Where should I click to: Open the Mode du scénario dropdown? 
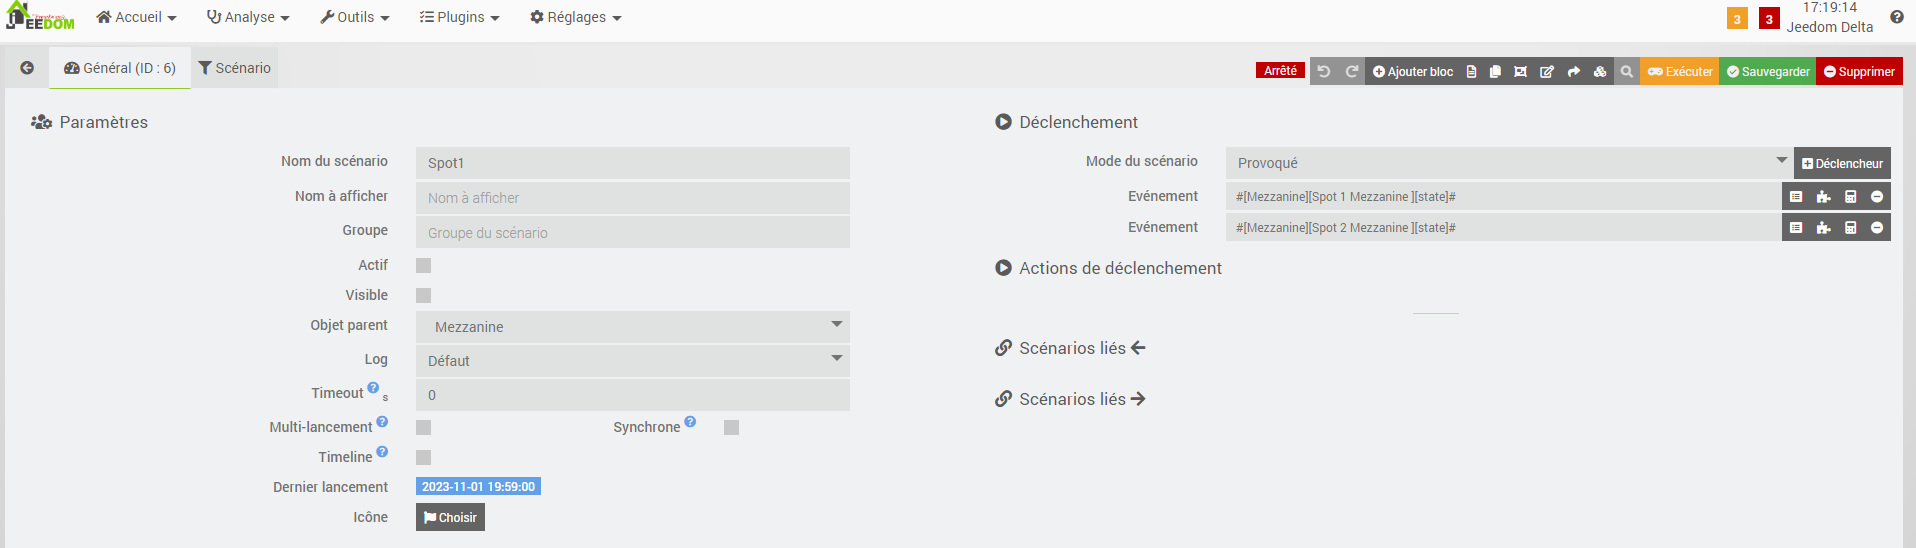coord(1508,163)
